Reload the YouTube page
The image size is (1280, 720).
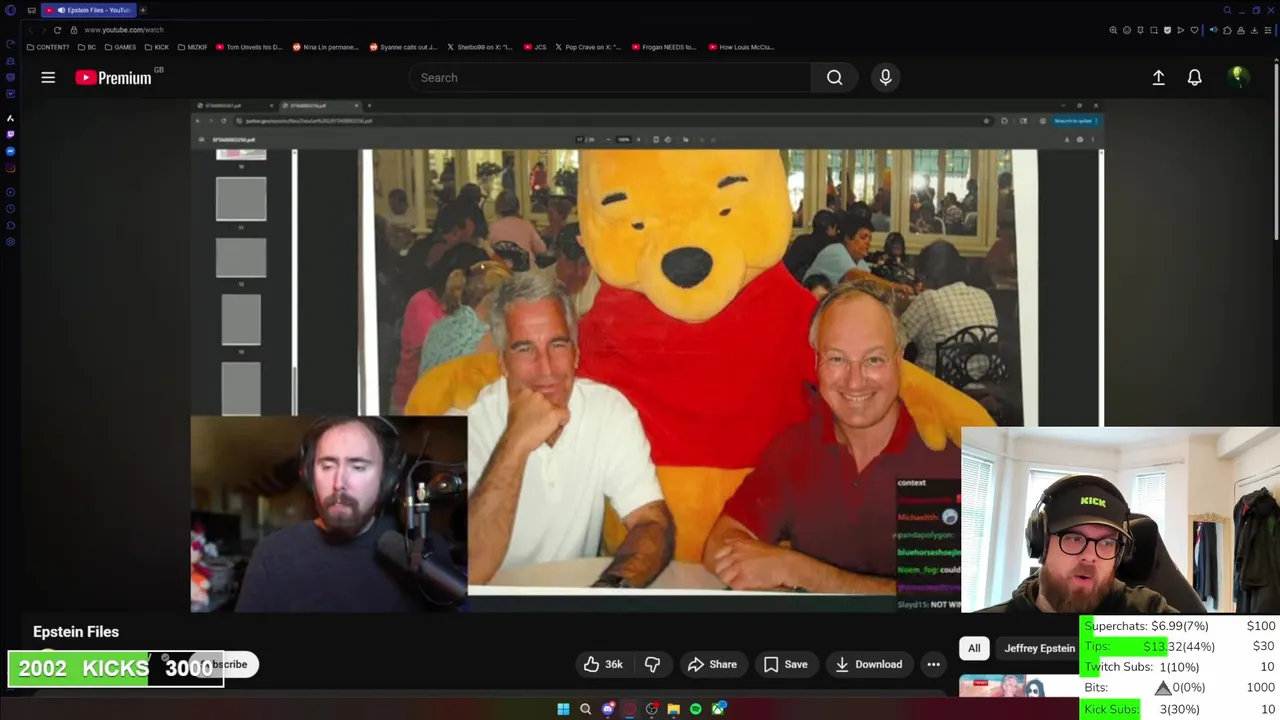click(57, 30)
